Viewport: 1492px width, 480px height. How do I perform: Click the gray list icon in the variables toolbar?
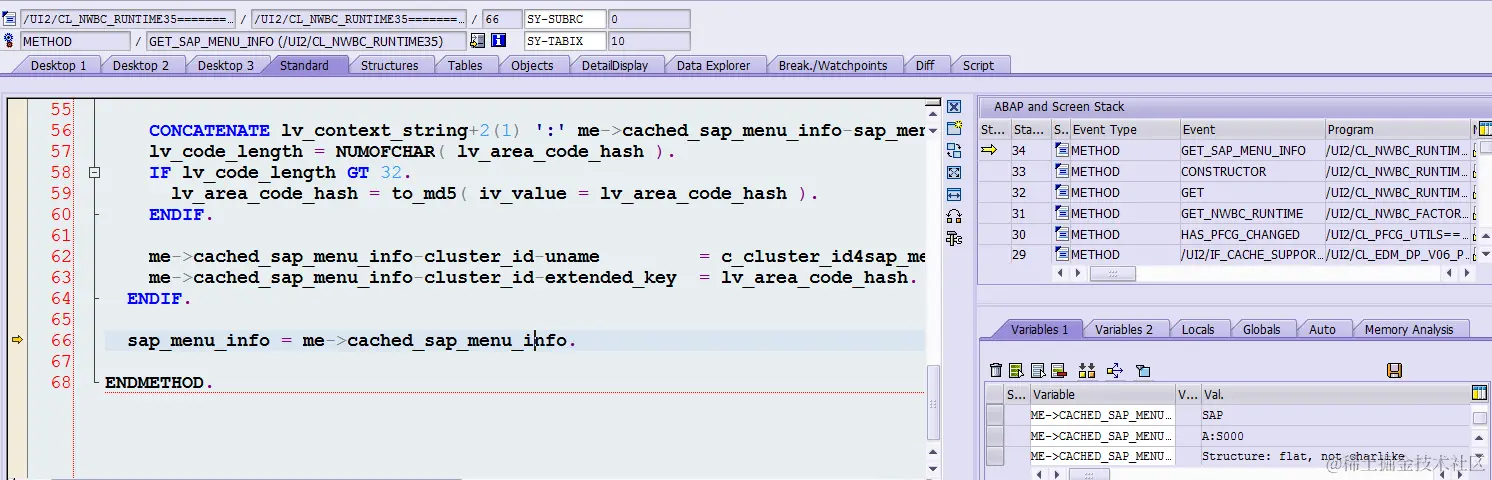pos(1038,371)
